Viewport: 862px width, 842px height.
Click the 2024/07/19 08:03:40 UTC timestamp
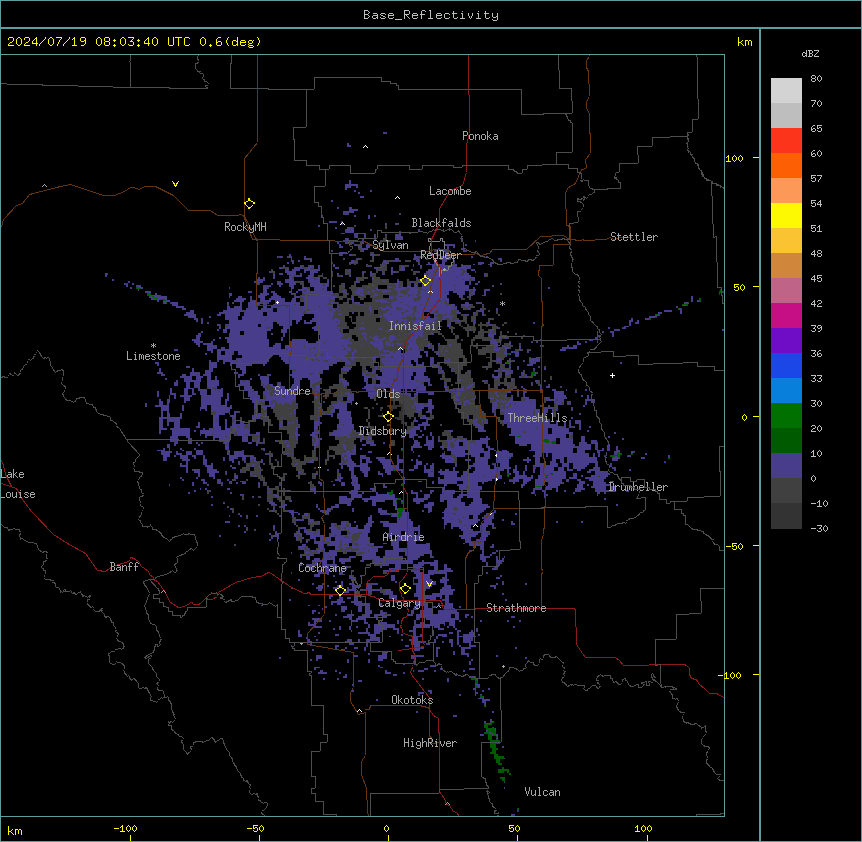coord(99,42)
